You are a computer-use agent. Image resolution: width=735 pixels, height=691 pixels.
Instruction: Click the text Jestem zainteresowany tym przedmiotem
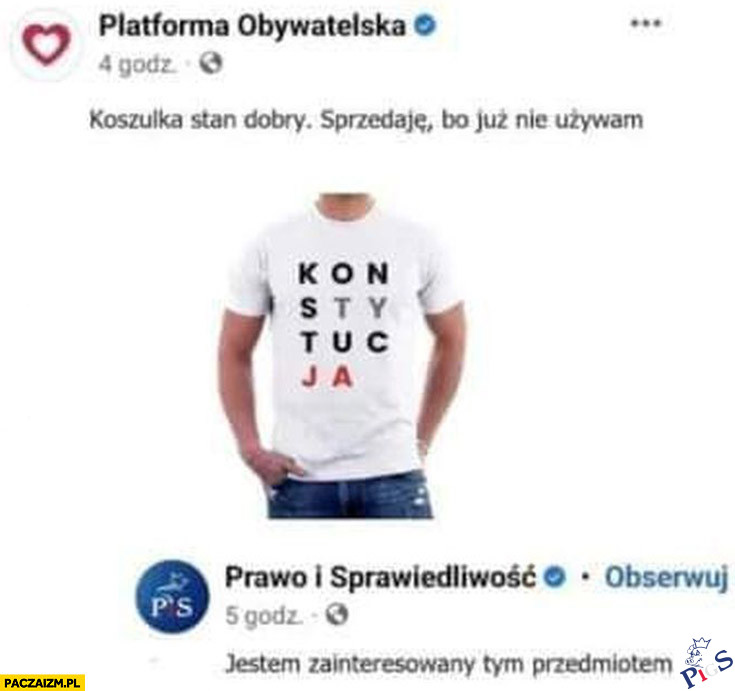449,664
